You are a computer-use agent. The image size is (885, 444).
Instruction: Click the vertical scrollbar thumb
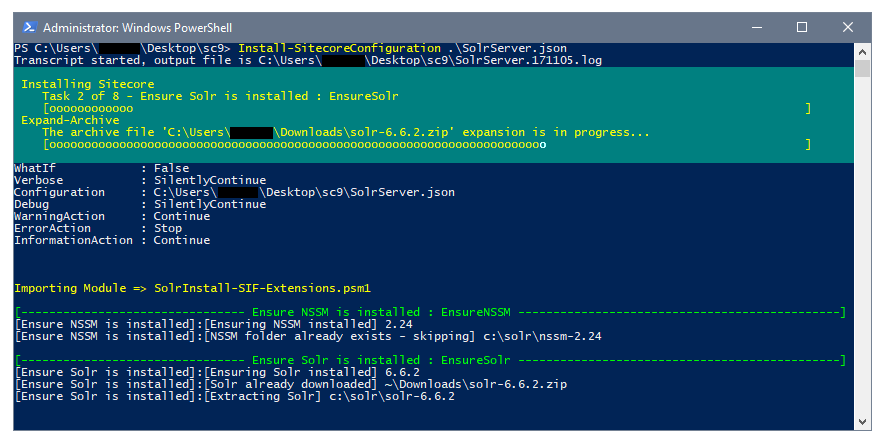click(862, 70)
